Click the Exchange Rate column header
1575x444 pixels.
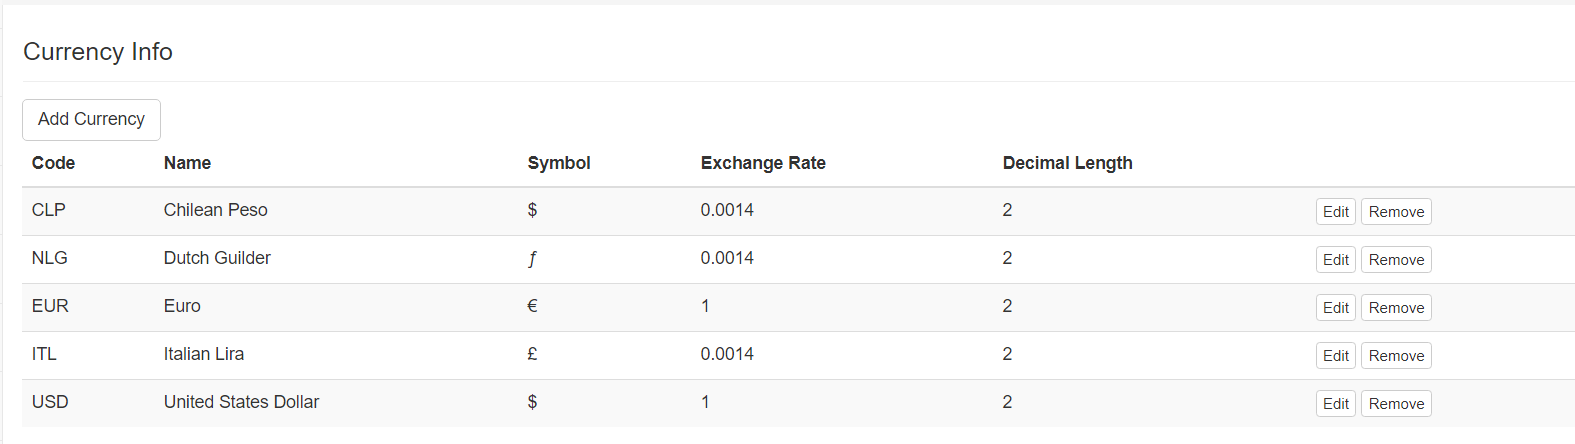pos(763,163)
